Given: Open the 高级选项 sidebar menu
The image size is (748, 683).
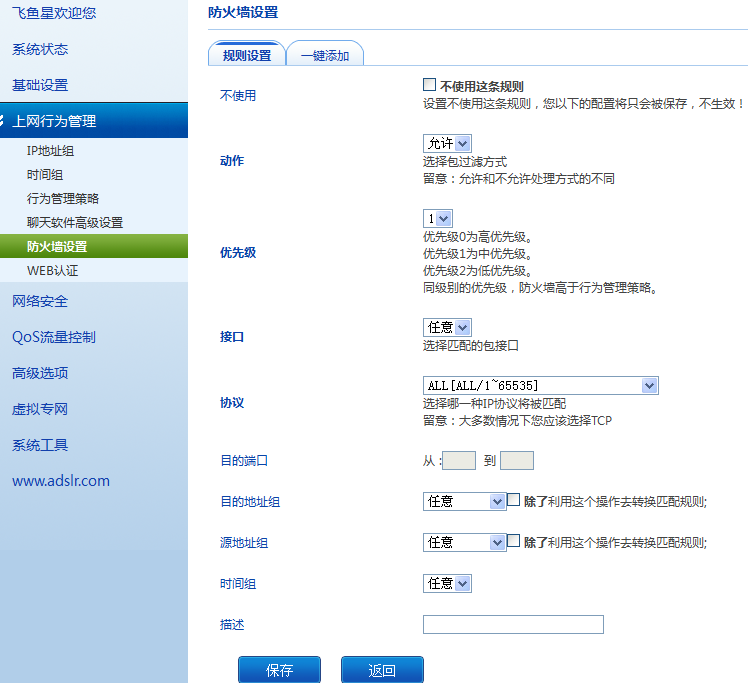Looking at the screenshot, I should [x=40, y=373].
